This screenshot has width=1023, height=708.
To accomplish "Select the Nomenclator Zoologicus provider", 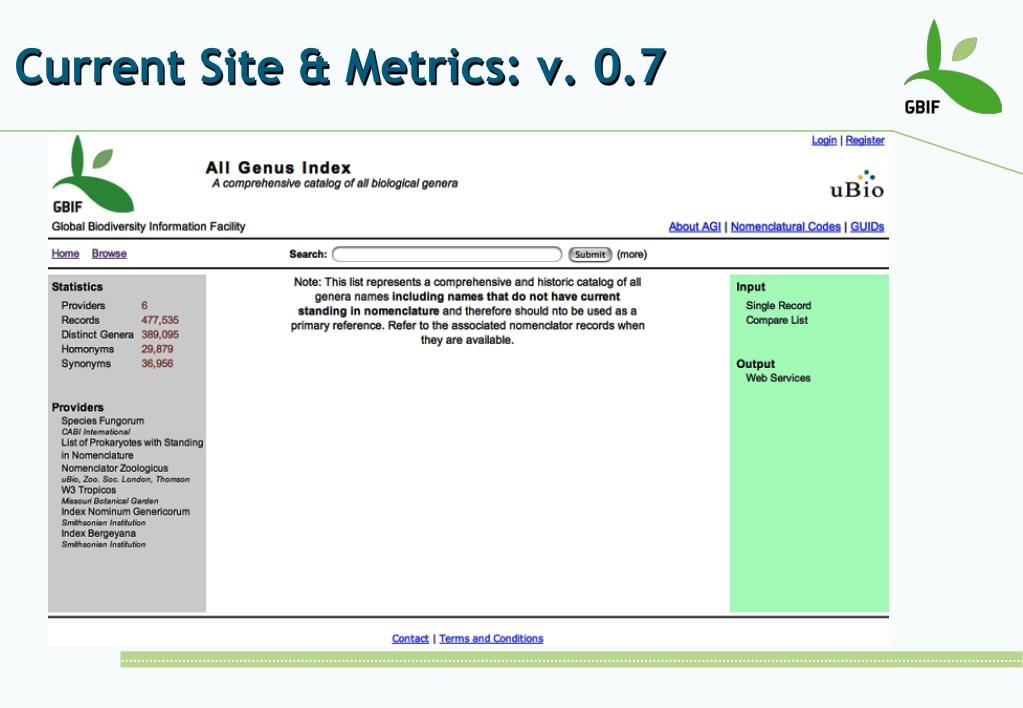I will pos(115,468).
